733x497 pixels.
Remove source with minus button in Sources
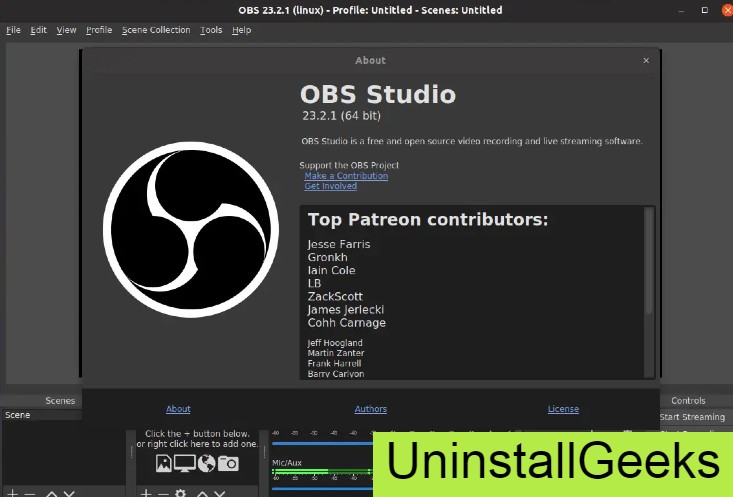[163, 493]
